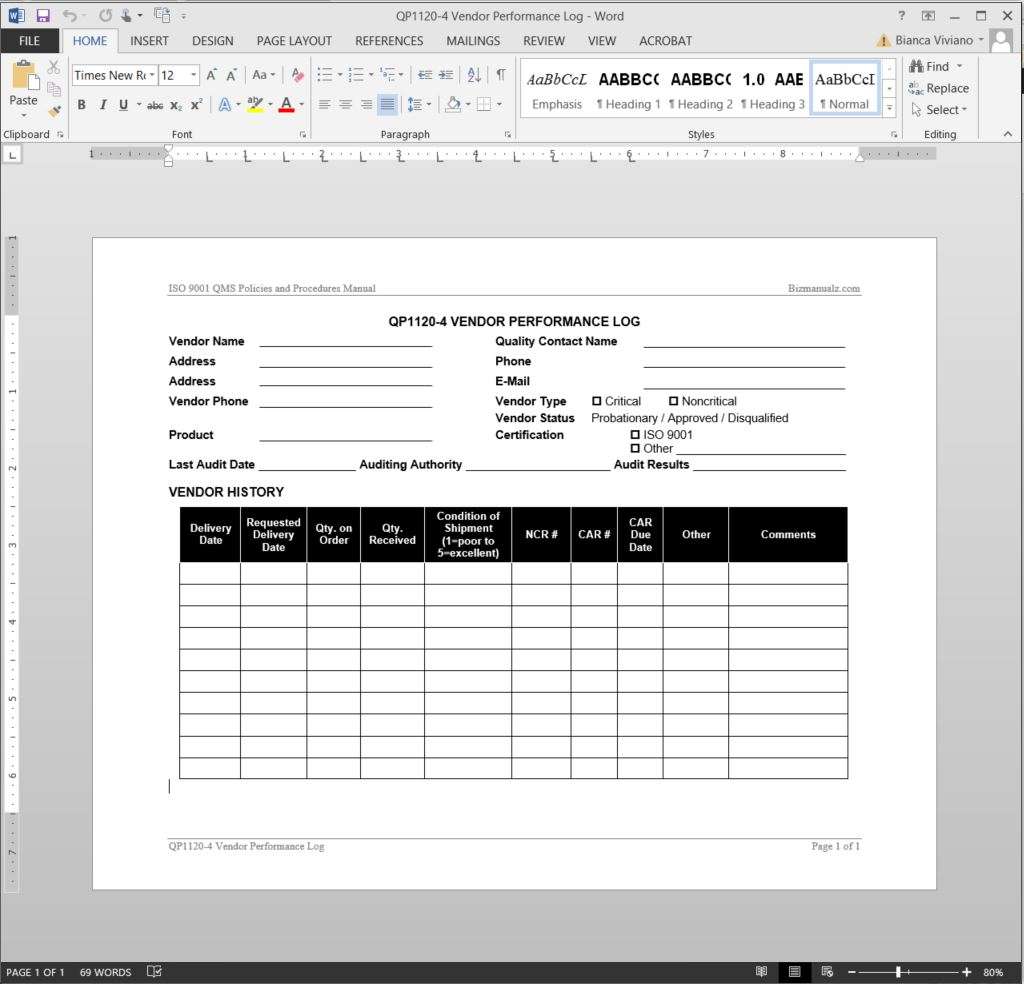This screenshot has width=1024, height=984.
Task: Switch to the INSERT ribbon tab
Action: [149, 40]
